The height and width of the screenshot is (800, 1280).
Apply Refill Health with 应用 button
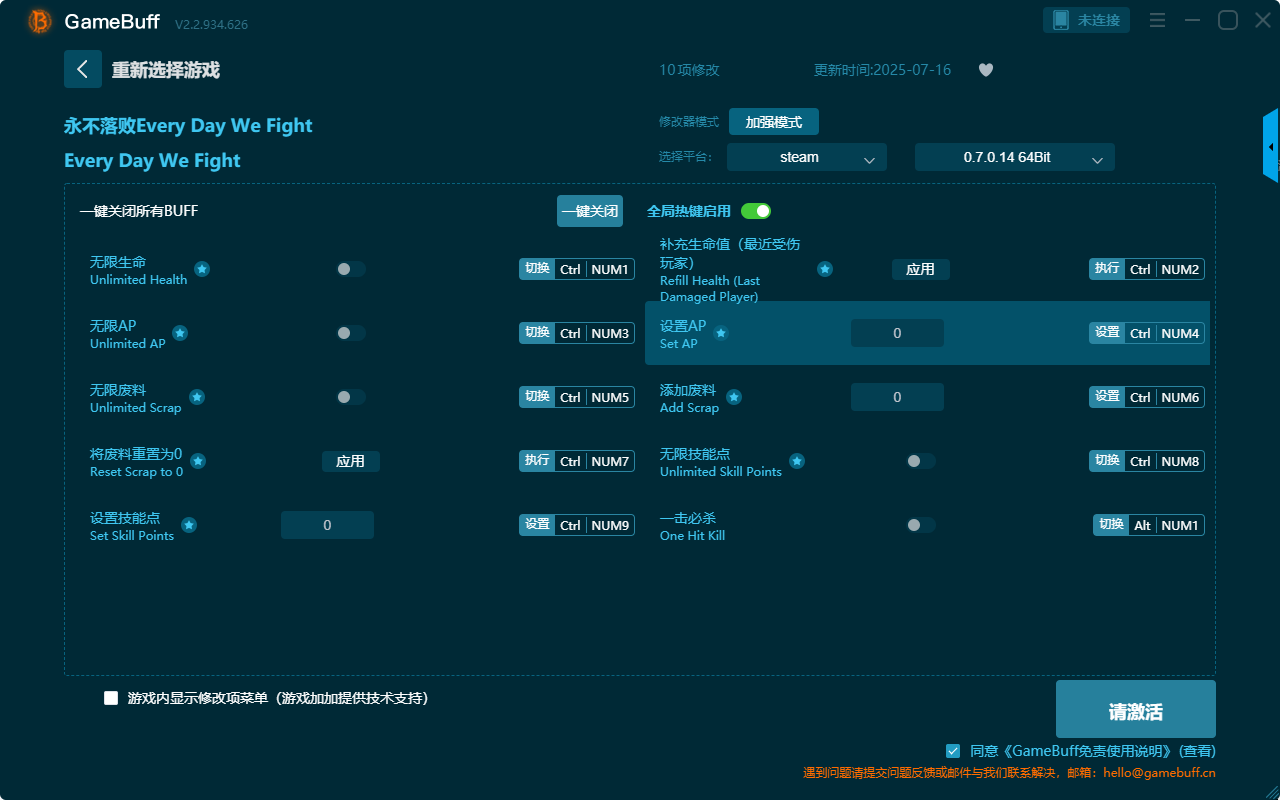click(921, 269)
